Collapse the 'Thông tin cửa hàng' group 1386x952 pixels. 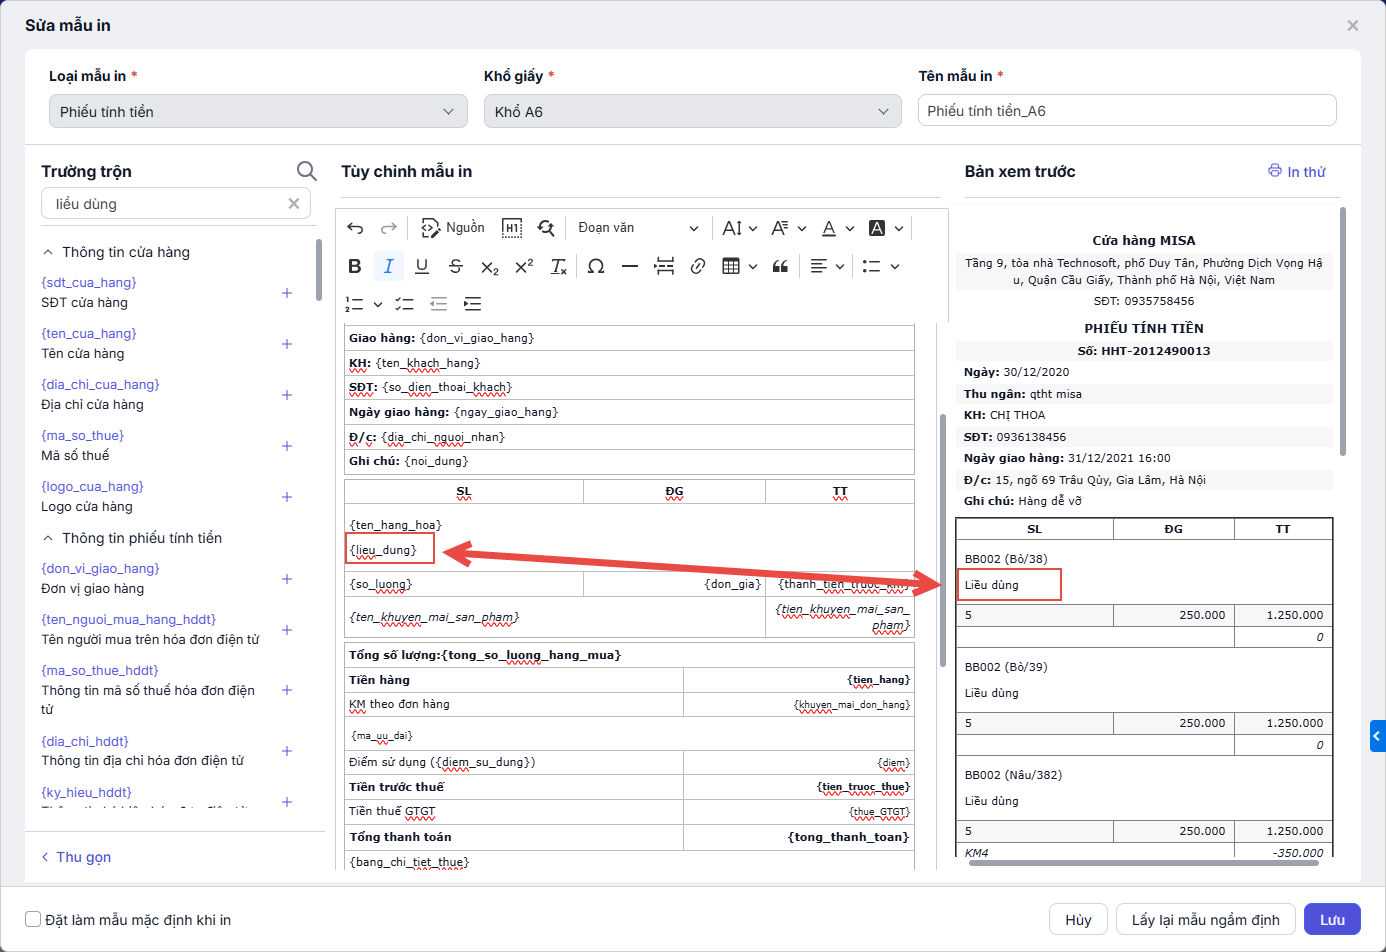pos(48,252)
